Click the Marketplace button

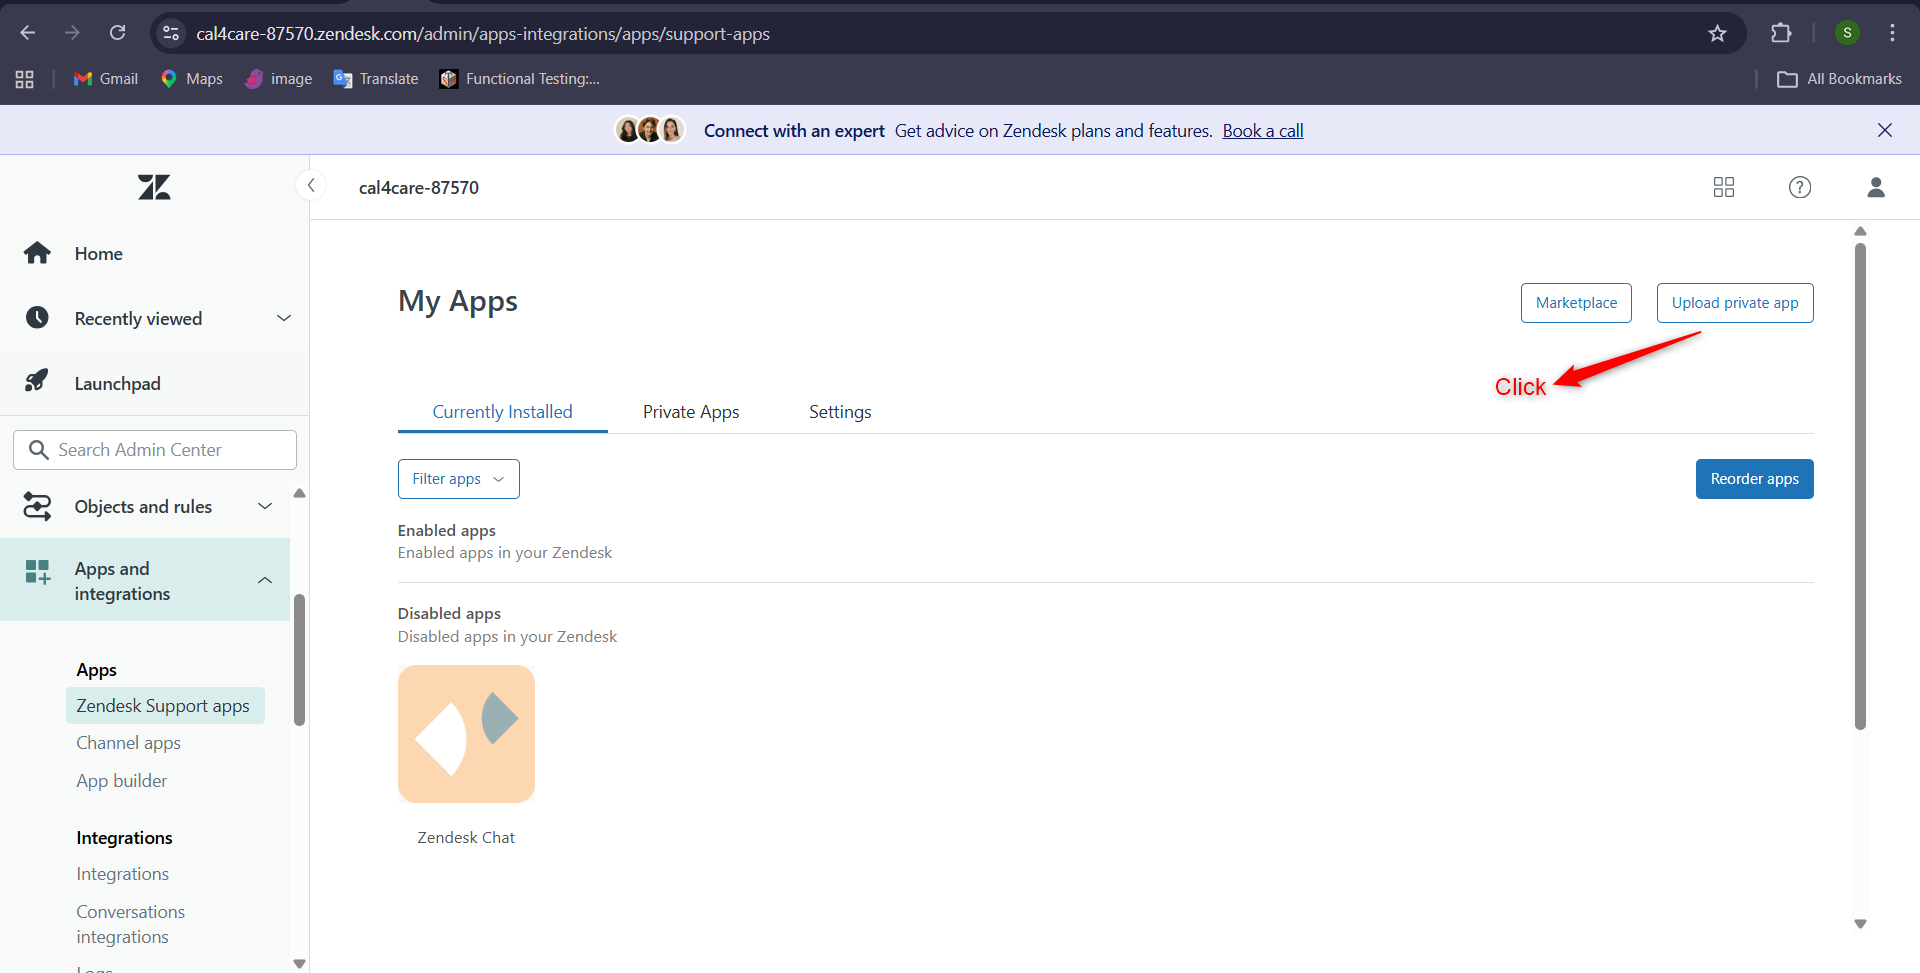pyautogui.click(x=1576, y=303)
